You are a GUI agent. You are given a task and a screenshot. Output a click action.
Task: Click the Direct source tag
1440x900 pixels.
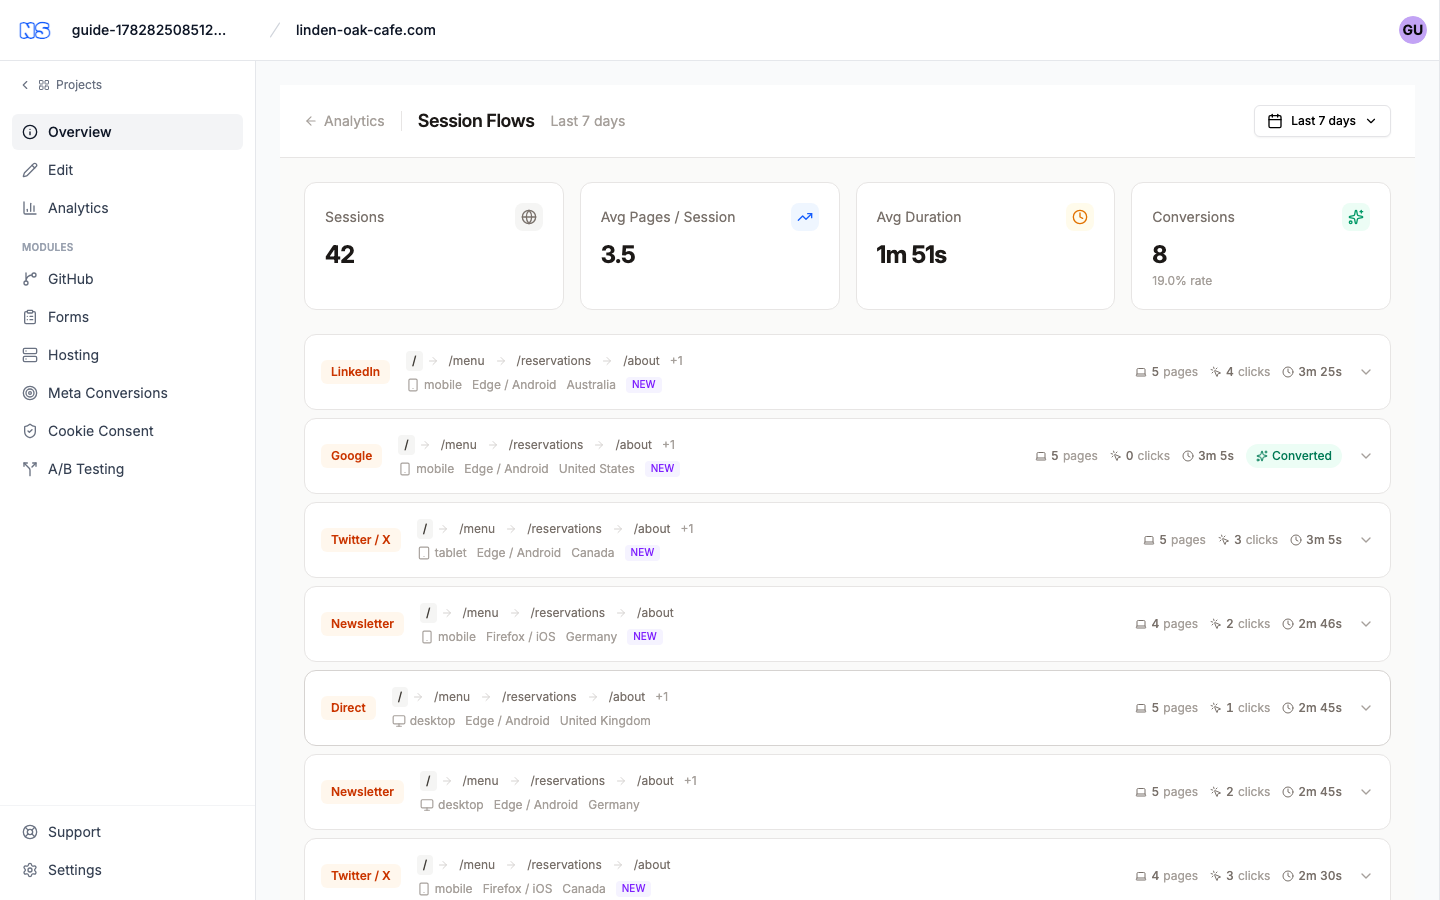coord(348,708)
